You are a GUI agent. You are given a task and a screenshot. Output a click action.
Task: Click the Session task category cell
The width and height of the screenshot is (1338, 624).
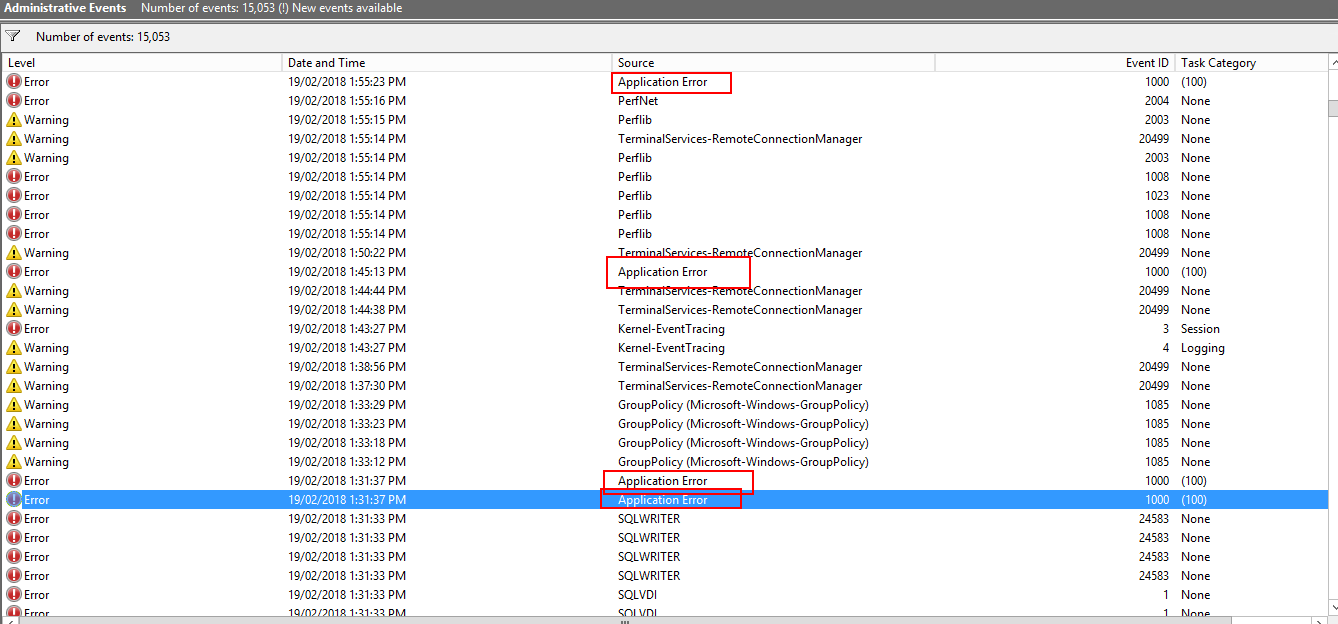tap(1200, 329)
